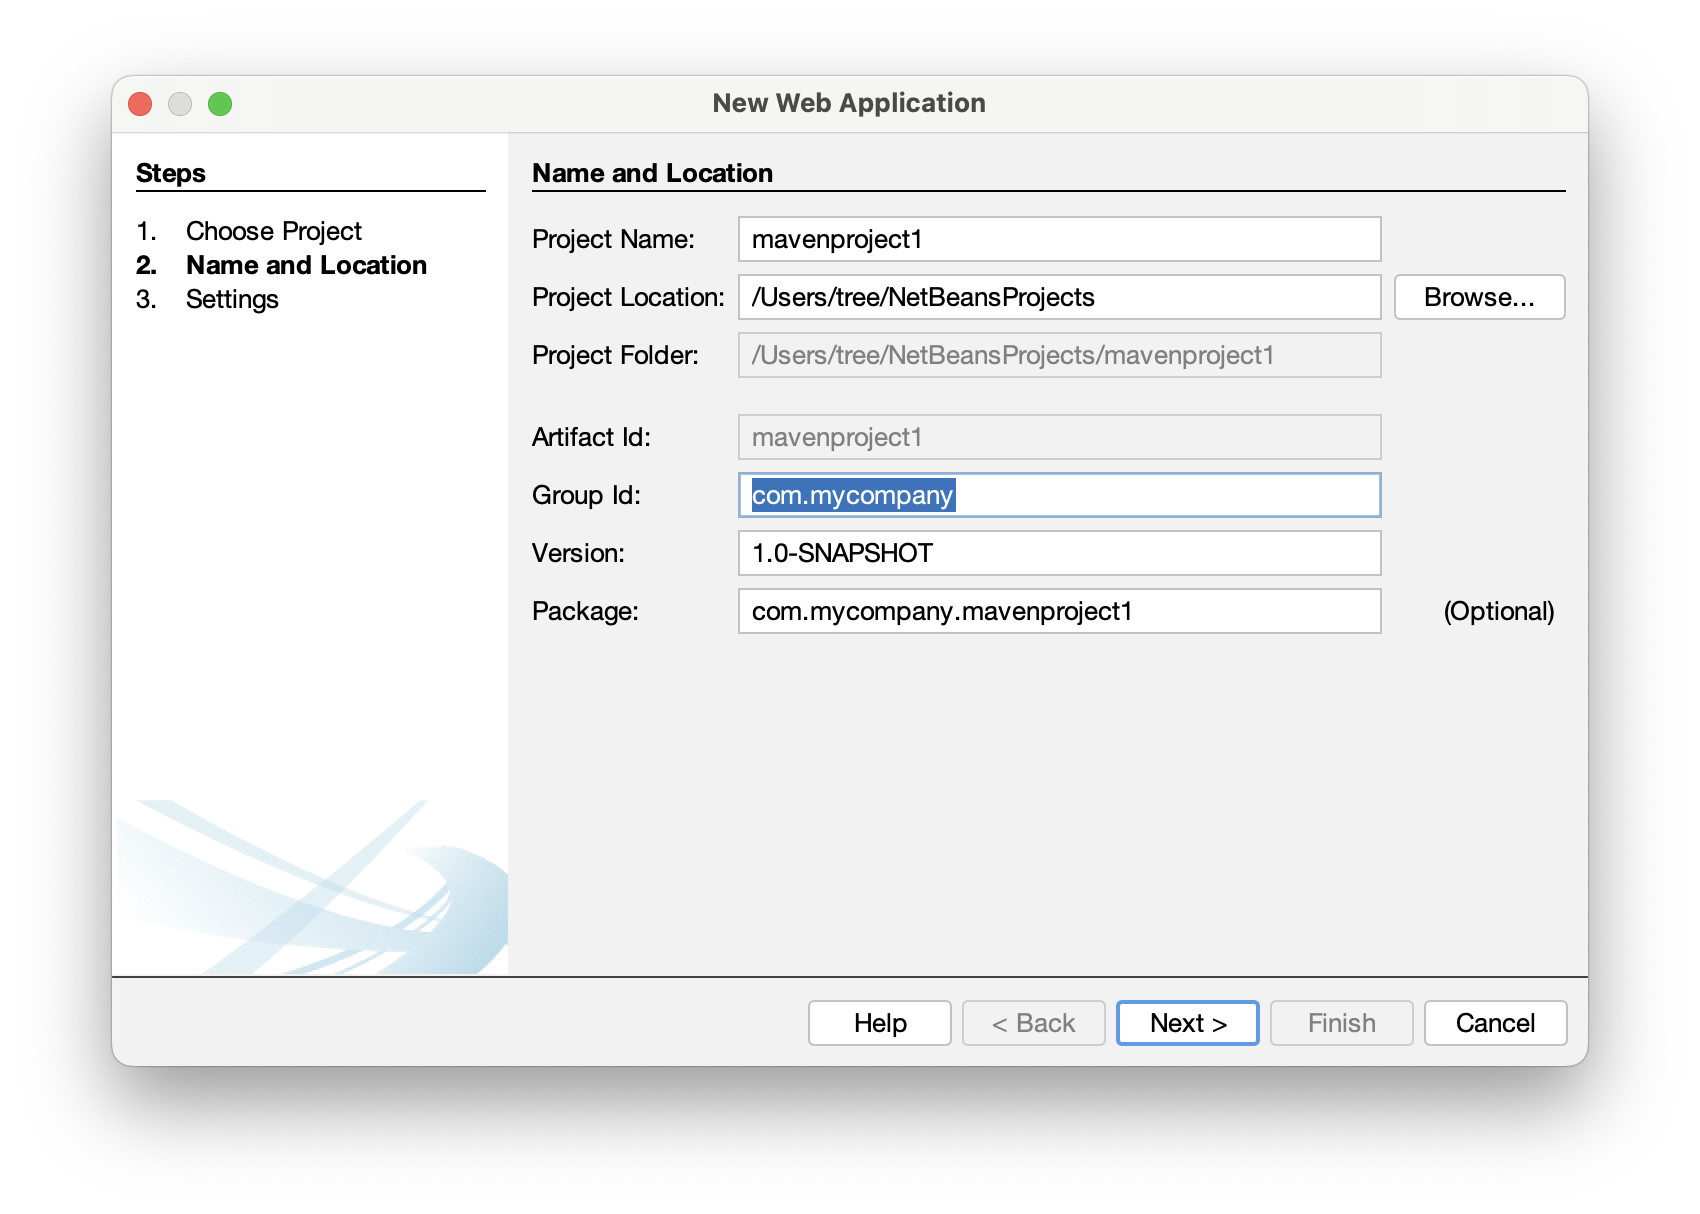Click the Project Name input field
This screenshot has height=1214, width=1700.
click(x=1058, y=239)
